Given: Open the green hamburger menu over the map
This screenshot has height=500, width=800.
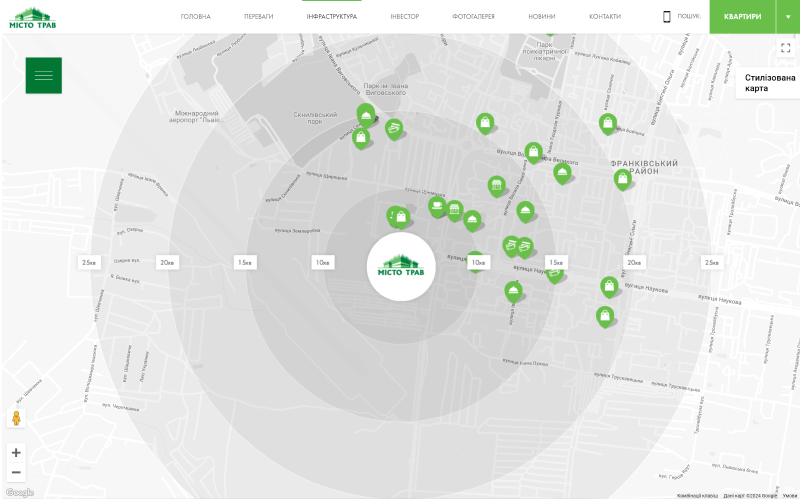Looking at the screenshot, I should [x=44, y=76].
